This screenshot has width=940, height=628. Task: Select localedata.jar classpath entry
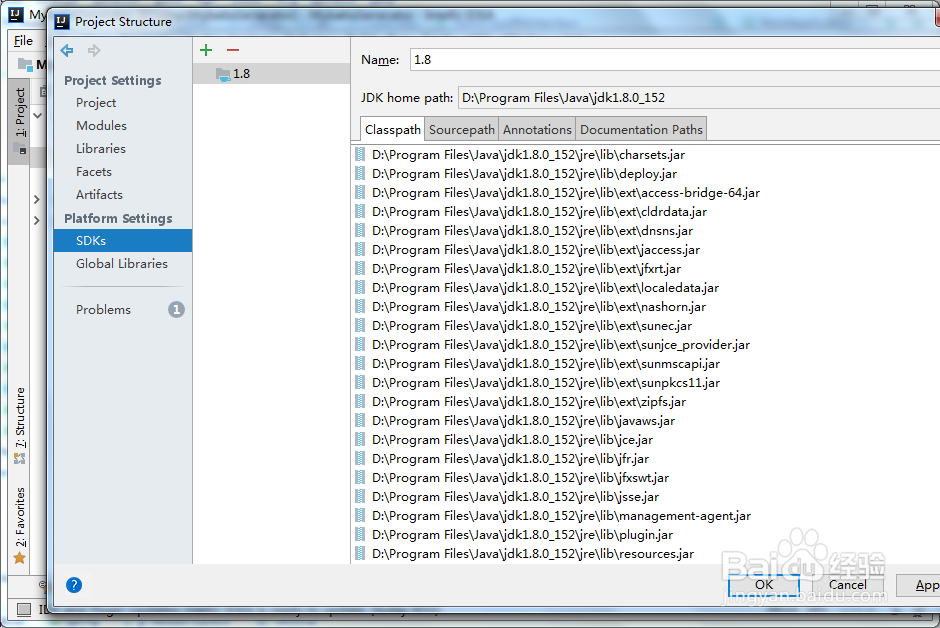546,288
